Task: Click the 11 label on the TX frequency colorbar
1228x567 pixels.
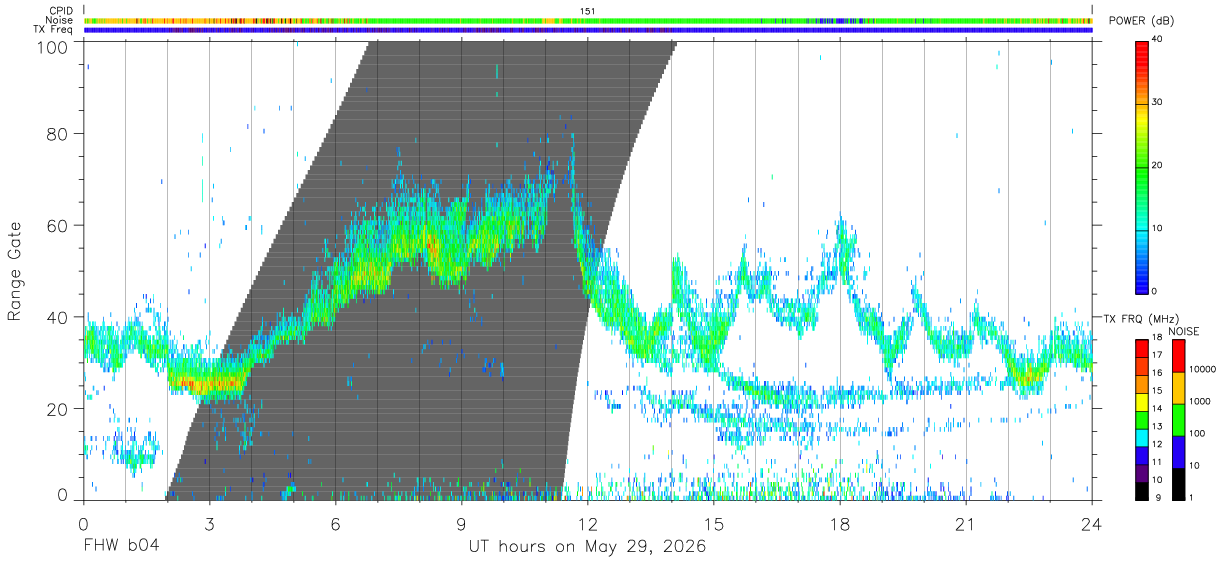Action: 1157,463
